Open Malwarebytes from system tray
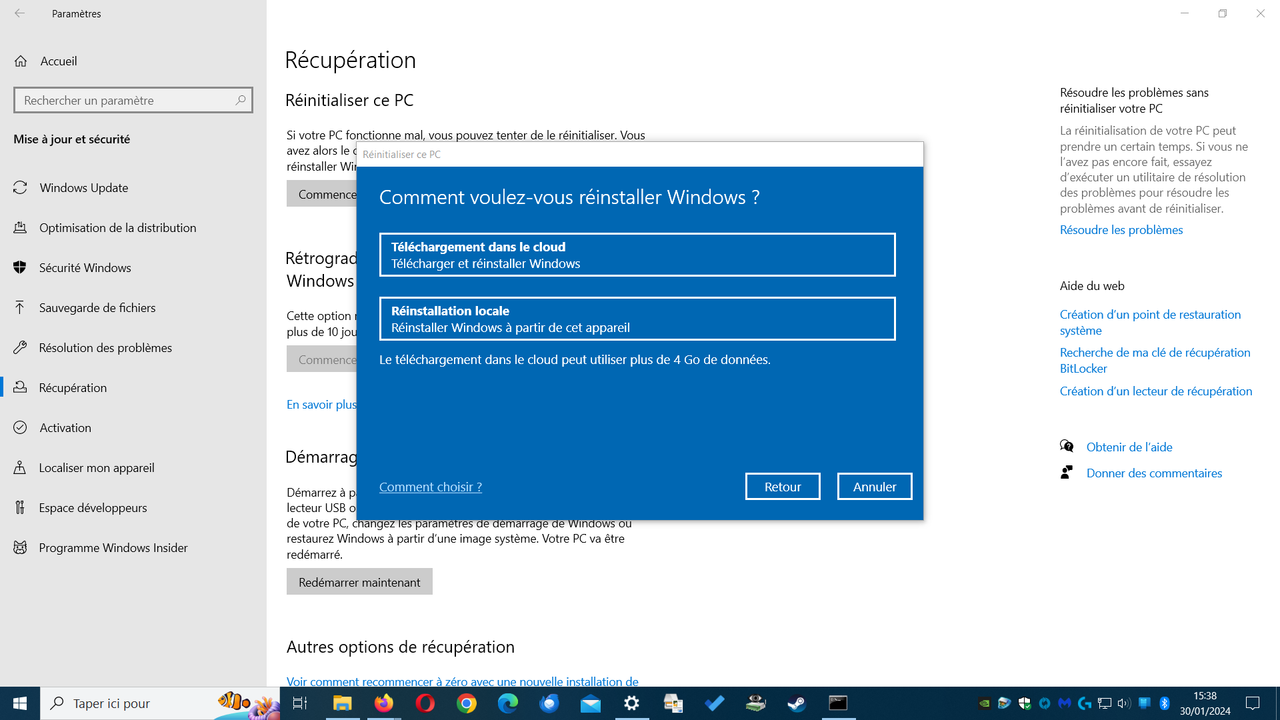The height and width of the screenshot is (720, 1280). click(x=1065, y=703)
